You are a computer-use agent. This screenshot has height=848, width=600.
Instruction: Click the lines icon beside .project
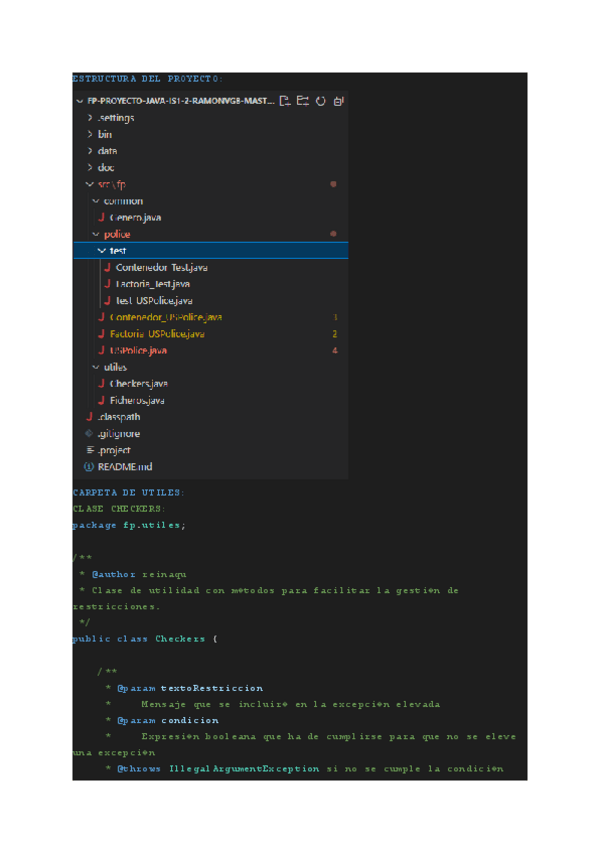point(89,451)
